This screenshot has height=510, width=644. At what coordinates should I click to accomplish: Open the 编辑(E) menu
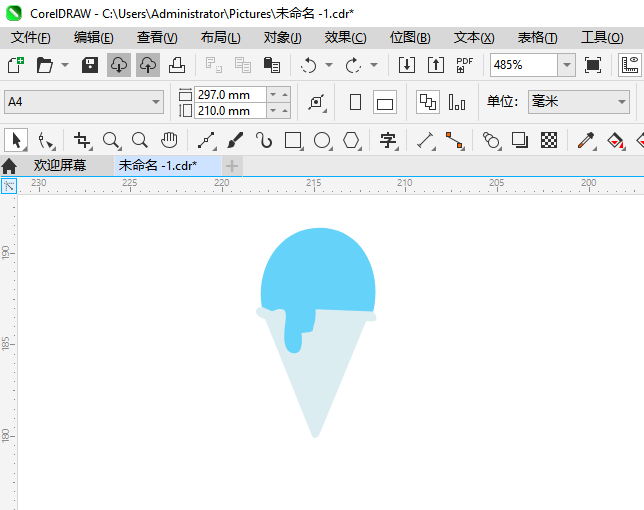(x=94, y=38)
